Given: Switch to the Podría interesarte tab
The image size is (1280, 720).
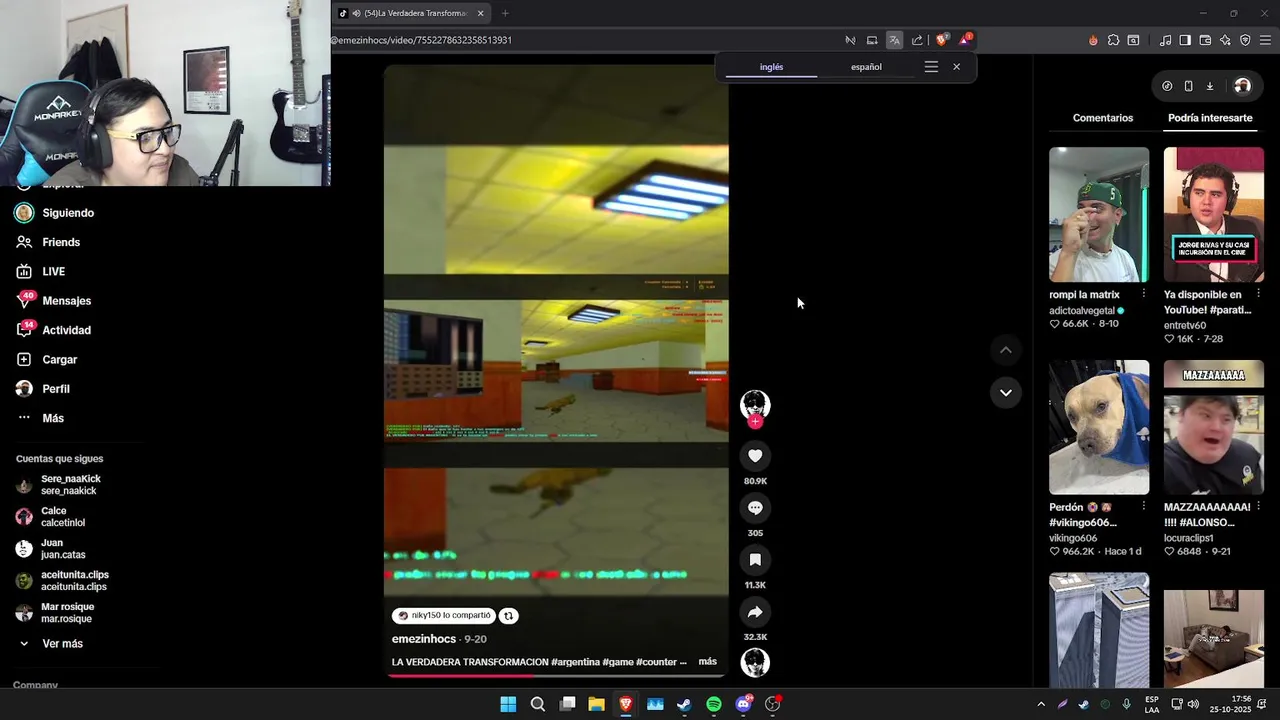Looking at the screenshot, I should click(x=1210, y=118).
